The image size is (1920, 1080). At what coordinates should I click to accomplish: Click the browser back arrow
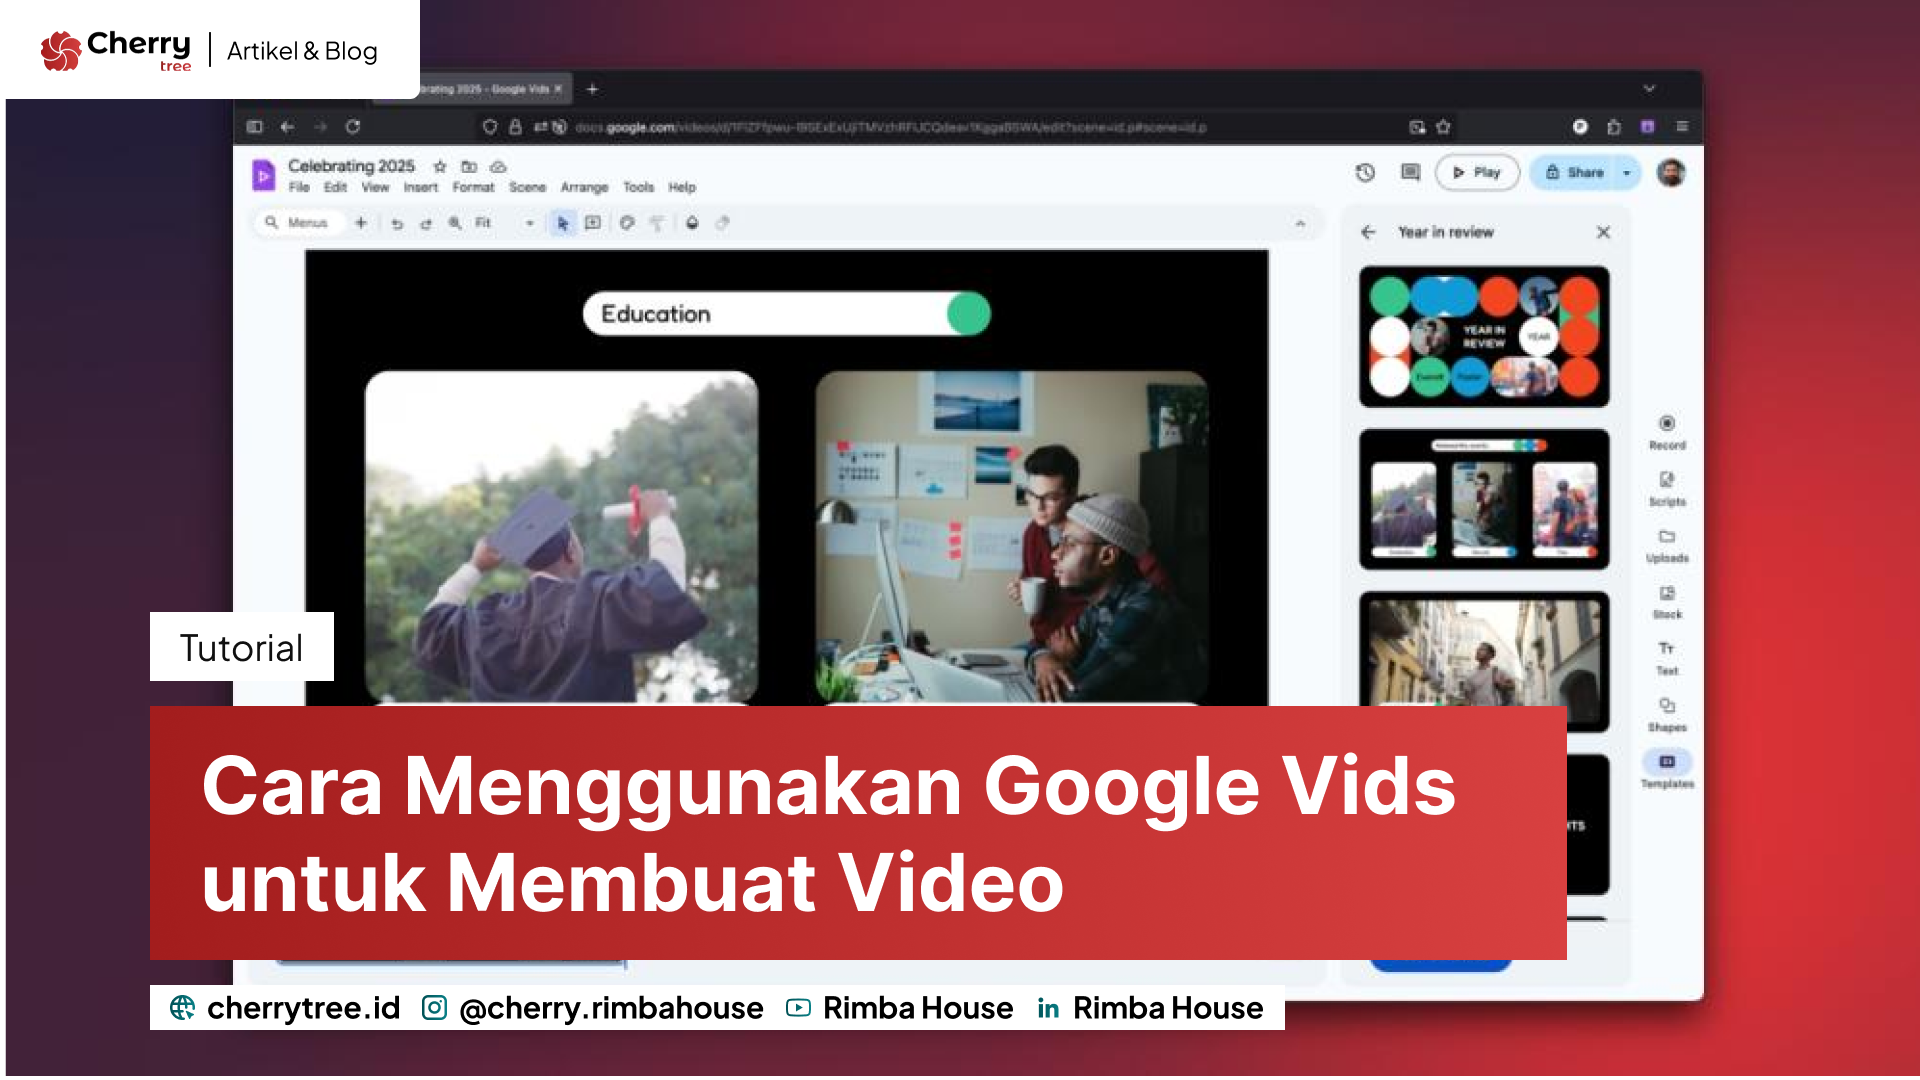(x=287, y=127)
